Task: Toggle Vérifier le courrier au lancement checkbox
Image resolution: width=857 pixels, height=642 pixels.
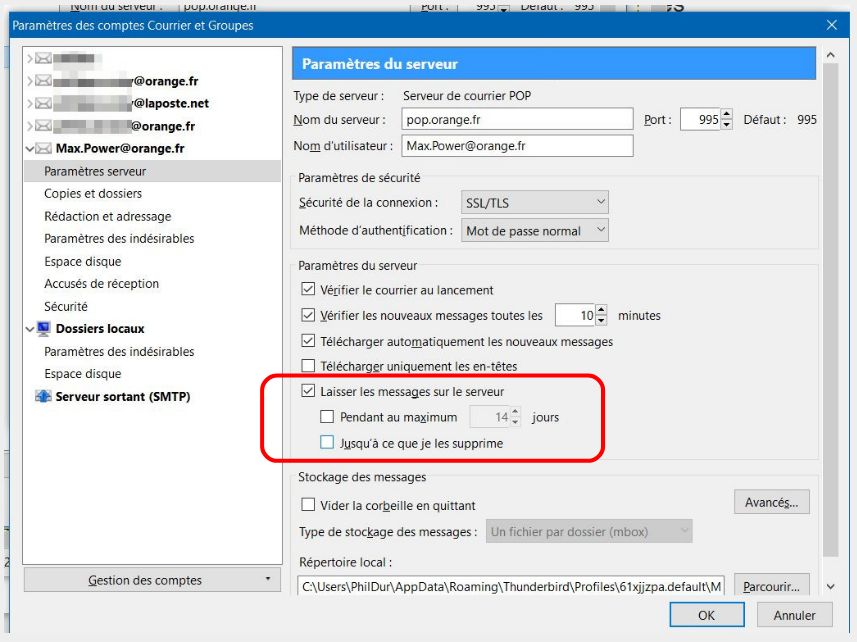Action: [308, 289]
